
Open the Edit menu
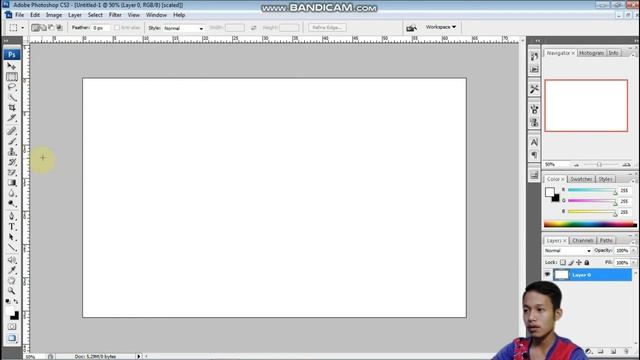point(35,15)
